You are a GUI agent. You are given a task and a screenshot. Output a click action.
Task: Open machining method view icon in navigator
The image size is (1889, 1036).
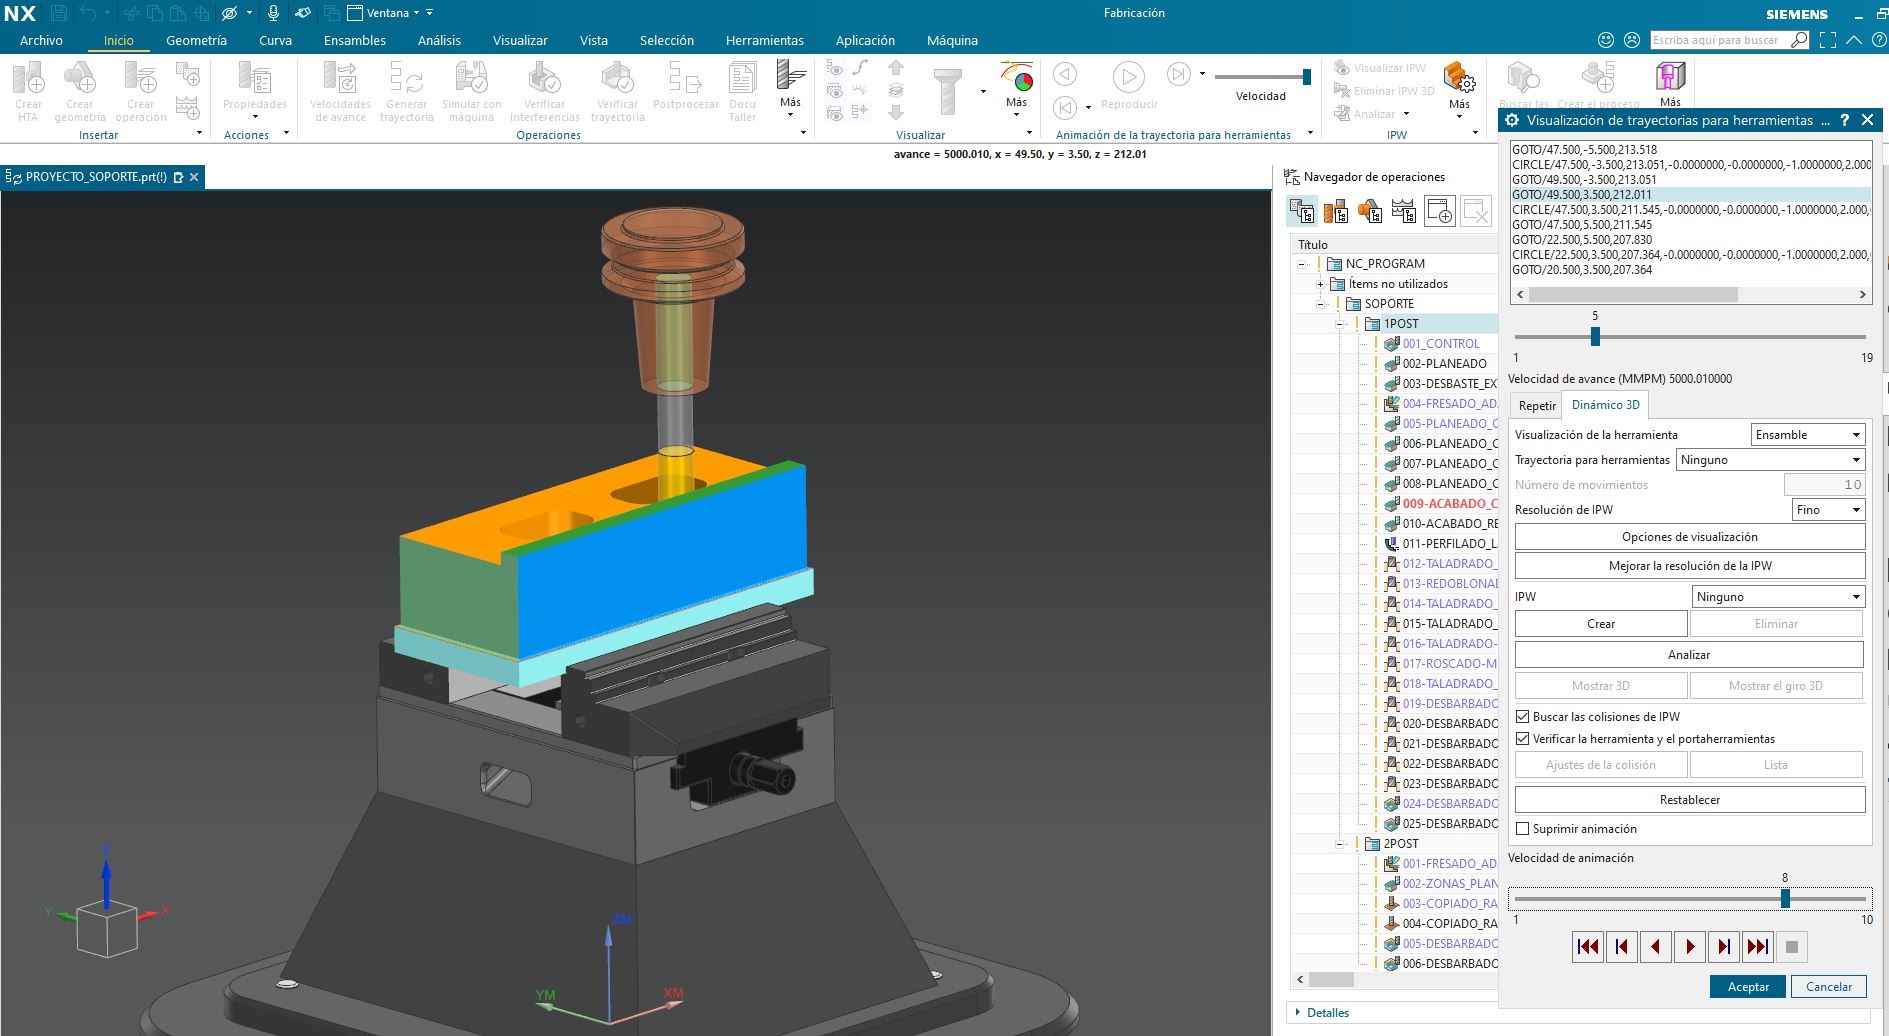(1404, 211)
